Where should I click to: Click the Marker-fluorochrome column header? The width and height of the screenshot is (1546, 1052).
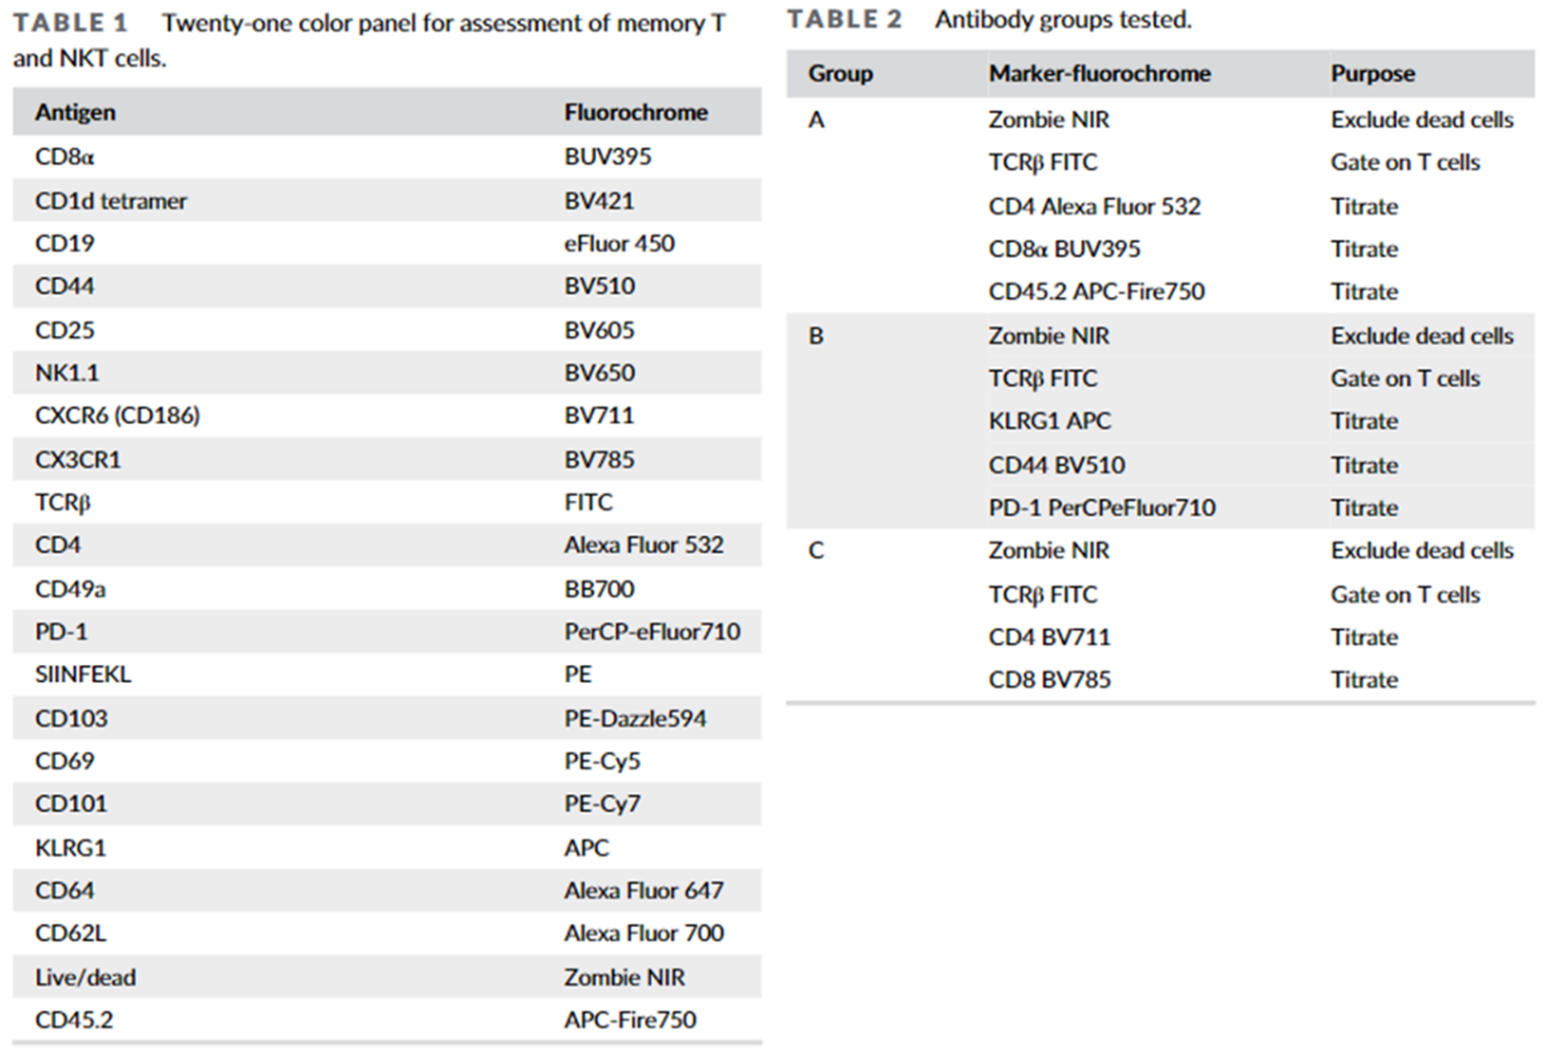point(1099,73)
